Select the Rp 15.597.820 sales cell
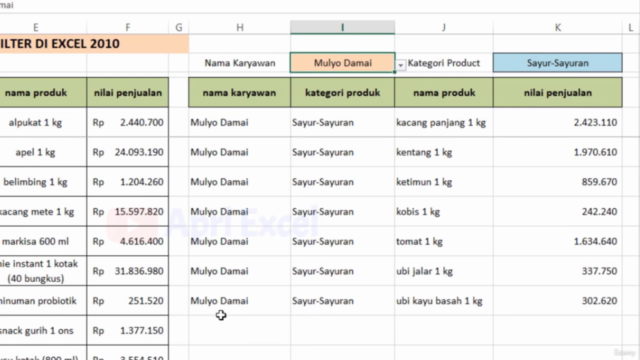This screenshot has width=640, height=360. click(128, 212)
